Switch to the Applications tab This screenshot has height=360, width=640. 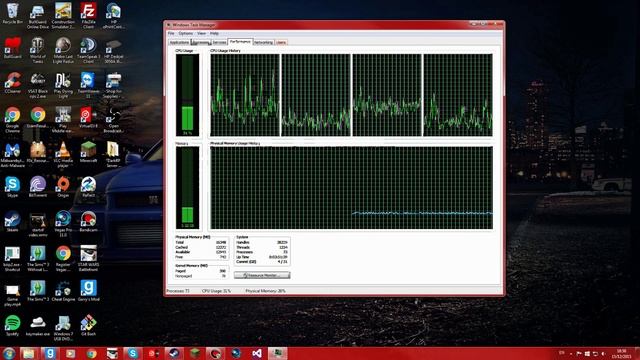click(x=179, y=42)
